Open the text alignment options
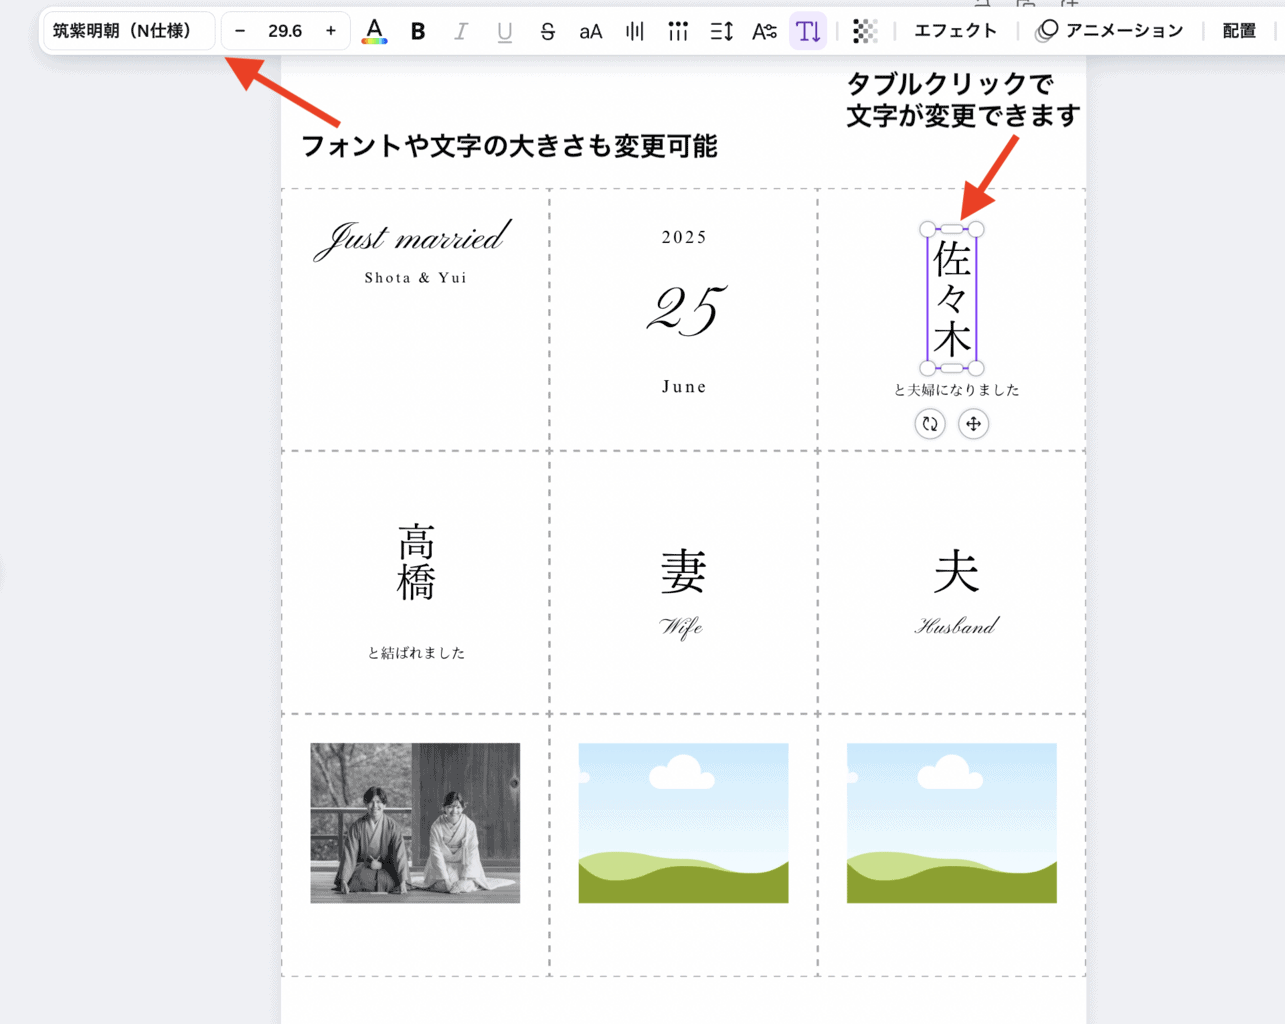Viewport: 1285px width, 1024px height. [634, 31]
